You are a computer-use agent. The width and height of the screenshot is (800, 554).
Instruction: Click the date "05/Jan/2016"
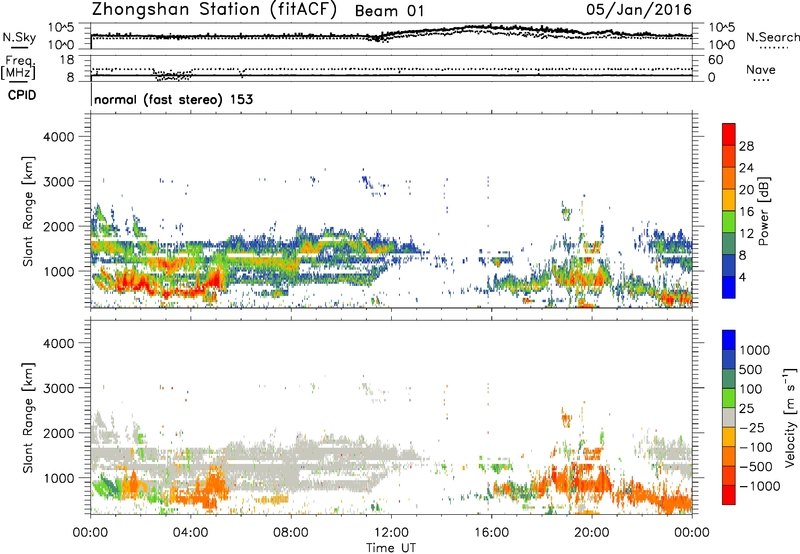pos(639,10)
